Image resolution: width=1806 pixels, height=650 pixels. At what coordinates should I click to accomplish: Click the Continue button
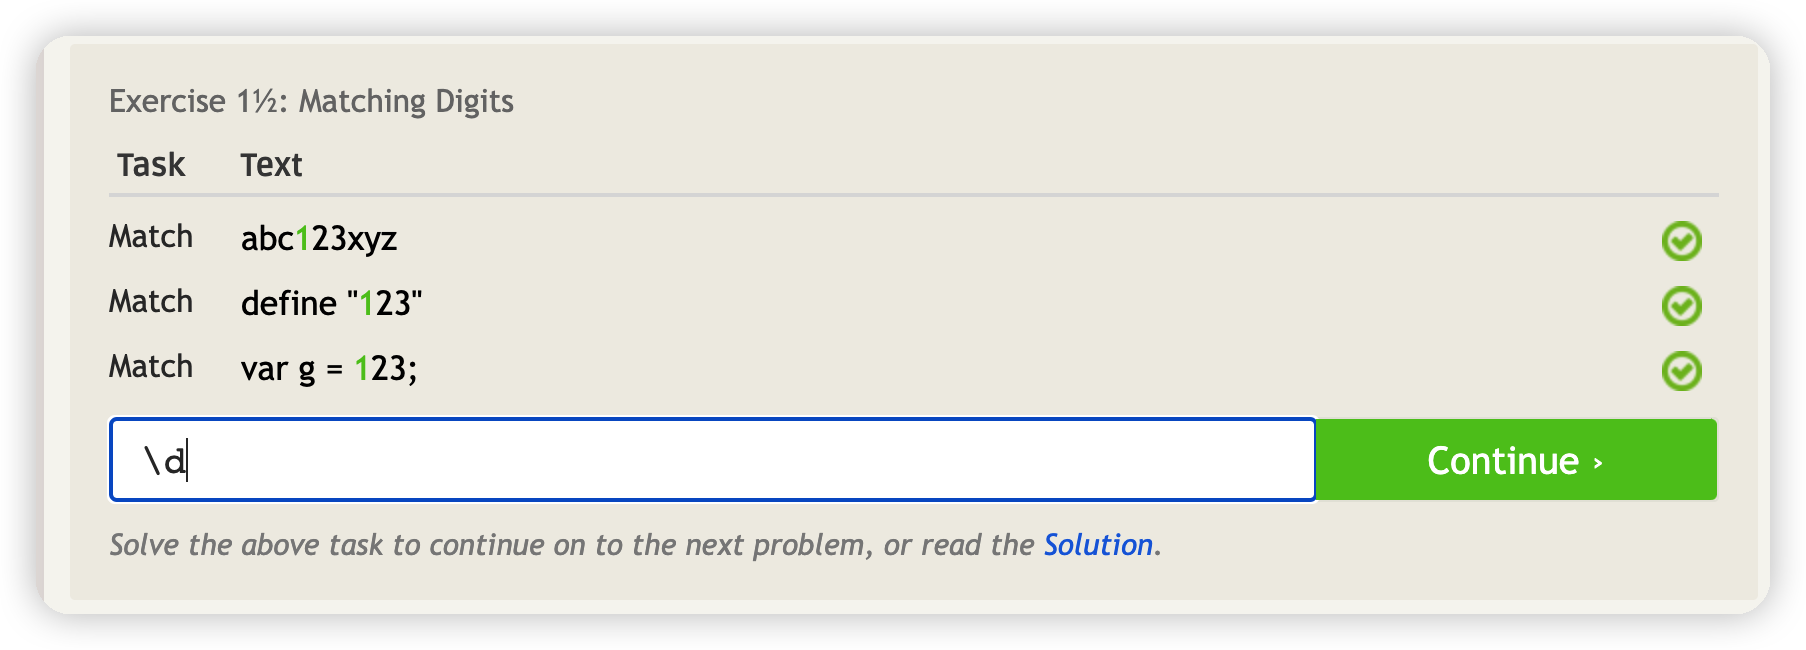tap(1516, 460)
